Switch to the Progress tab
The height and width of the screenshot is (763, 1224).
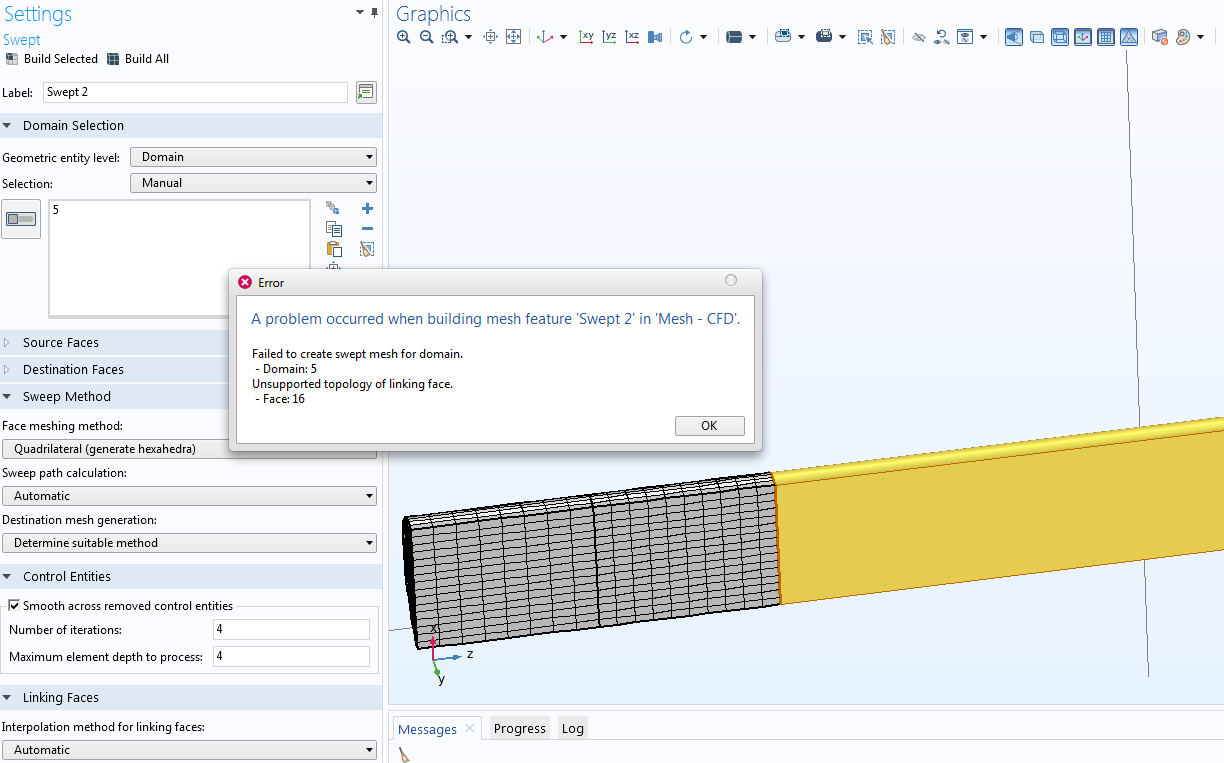click(x=519, y=729)
